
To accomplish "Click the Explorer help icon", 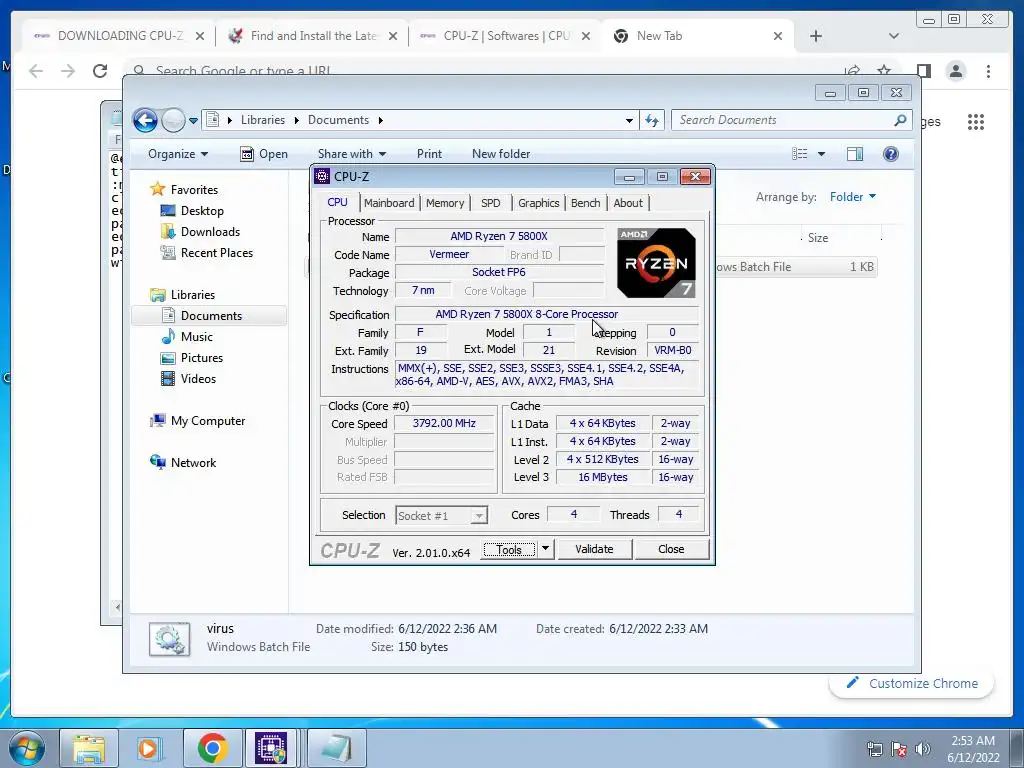I will tap(891, 154).
